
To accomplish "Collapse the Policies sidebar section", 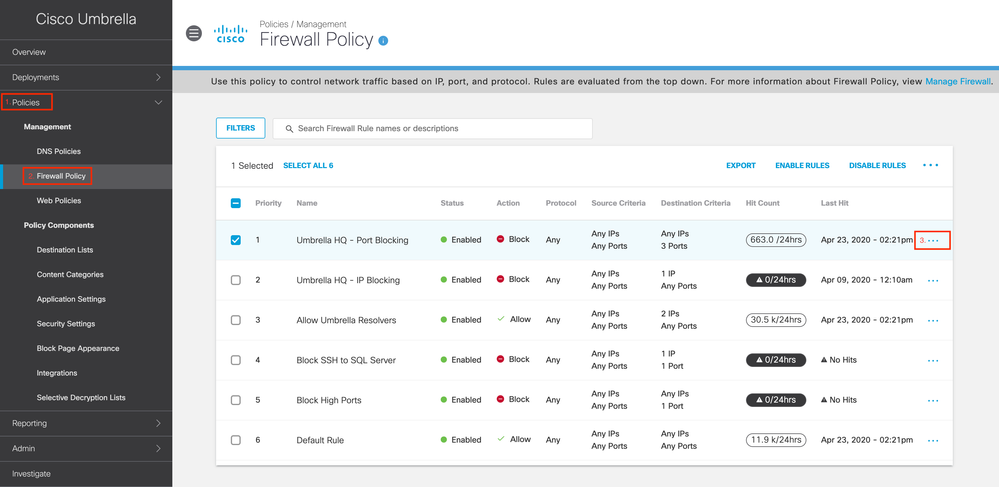I will 158,102.
